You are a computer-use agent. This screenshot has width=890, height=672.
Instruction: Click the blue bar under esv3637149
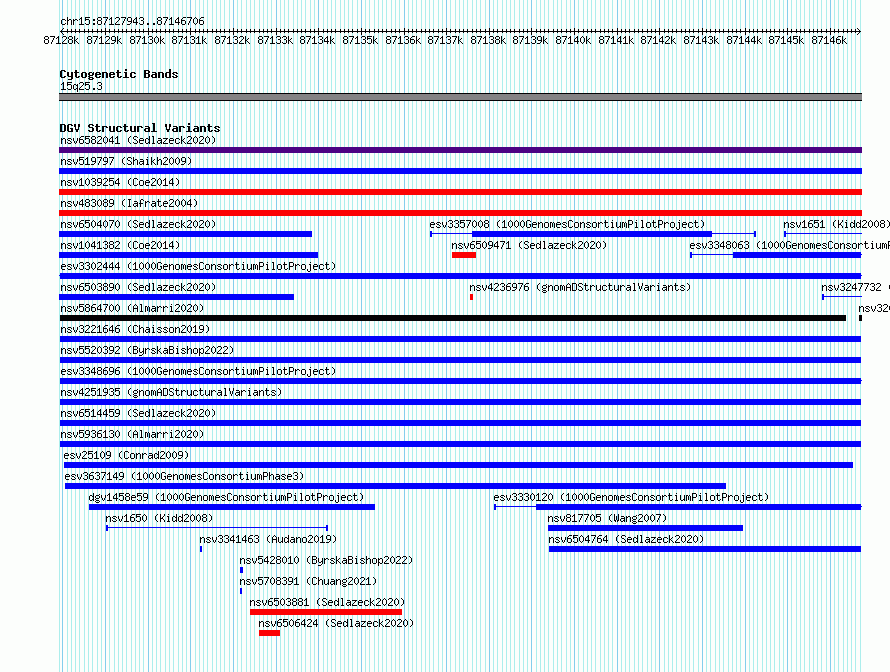pos(396,486)
